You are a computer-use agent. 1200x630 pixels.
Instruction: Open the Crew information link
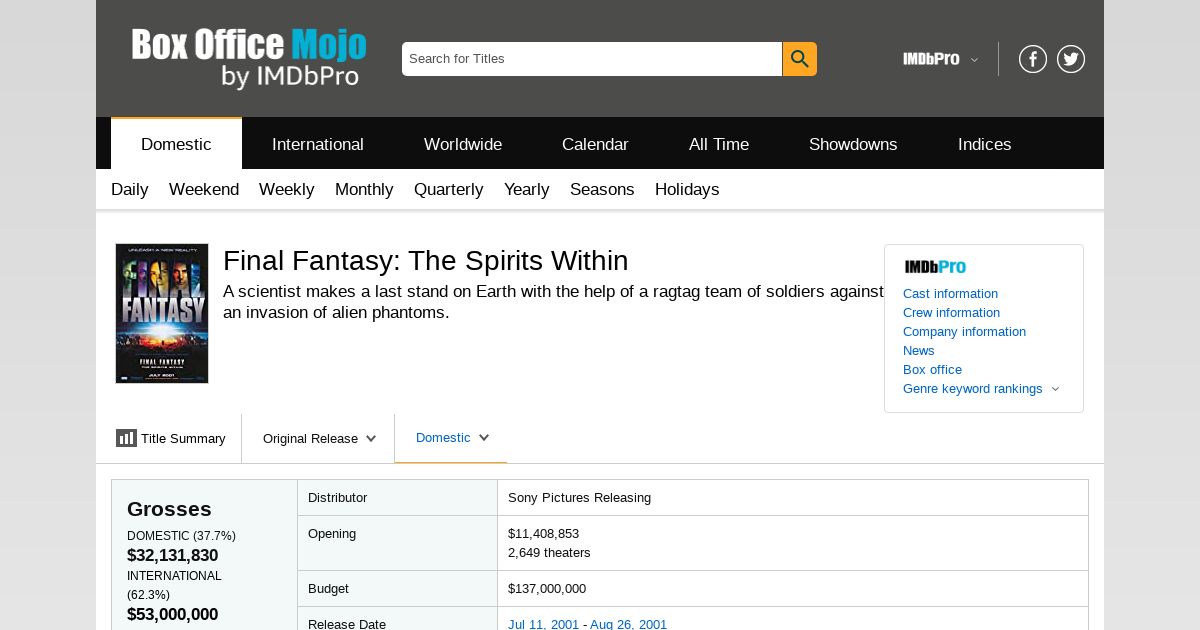coord(951,312)
